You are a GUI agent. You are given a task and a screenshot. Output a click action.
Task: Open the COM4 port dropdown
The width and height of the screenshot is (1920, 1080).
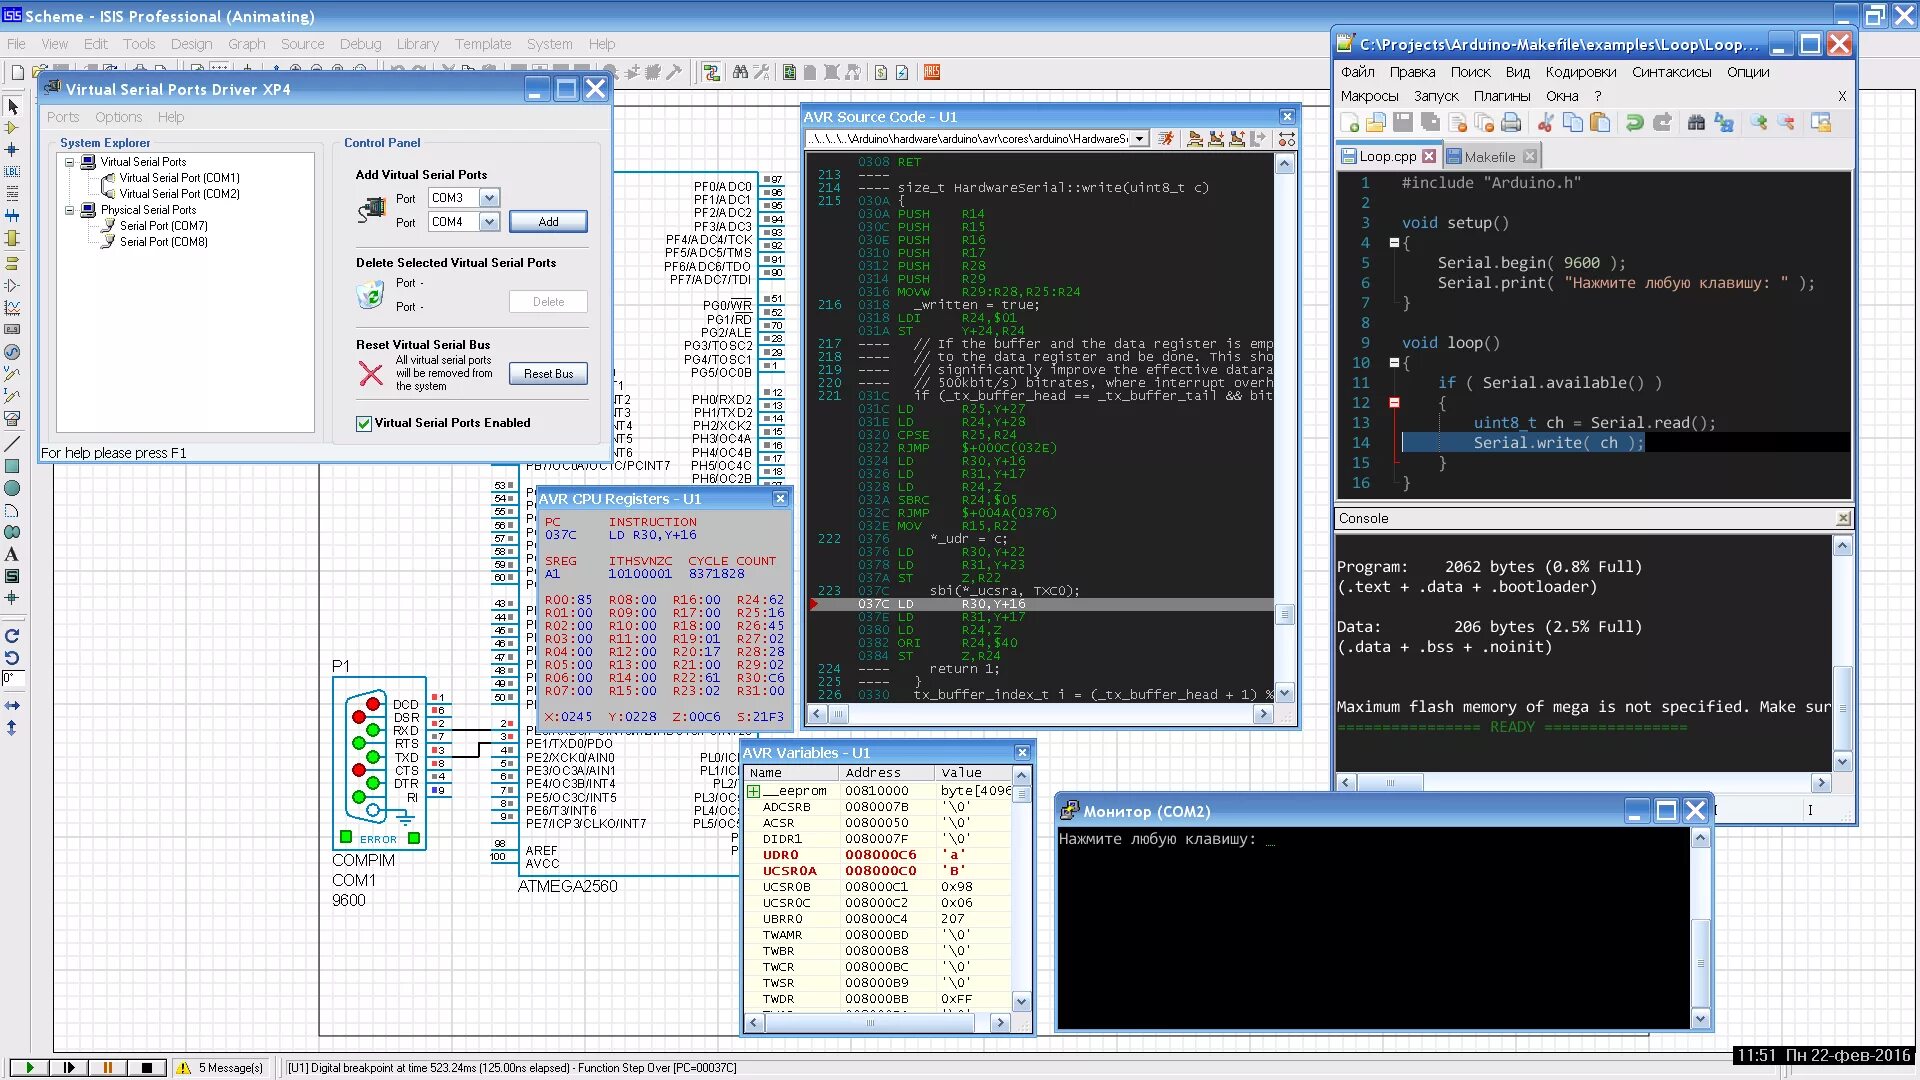[x=489, y=222]
